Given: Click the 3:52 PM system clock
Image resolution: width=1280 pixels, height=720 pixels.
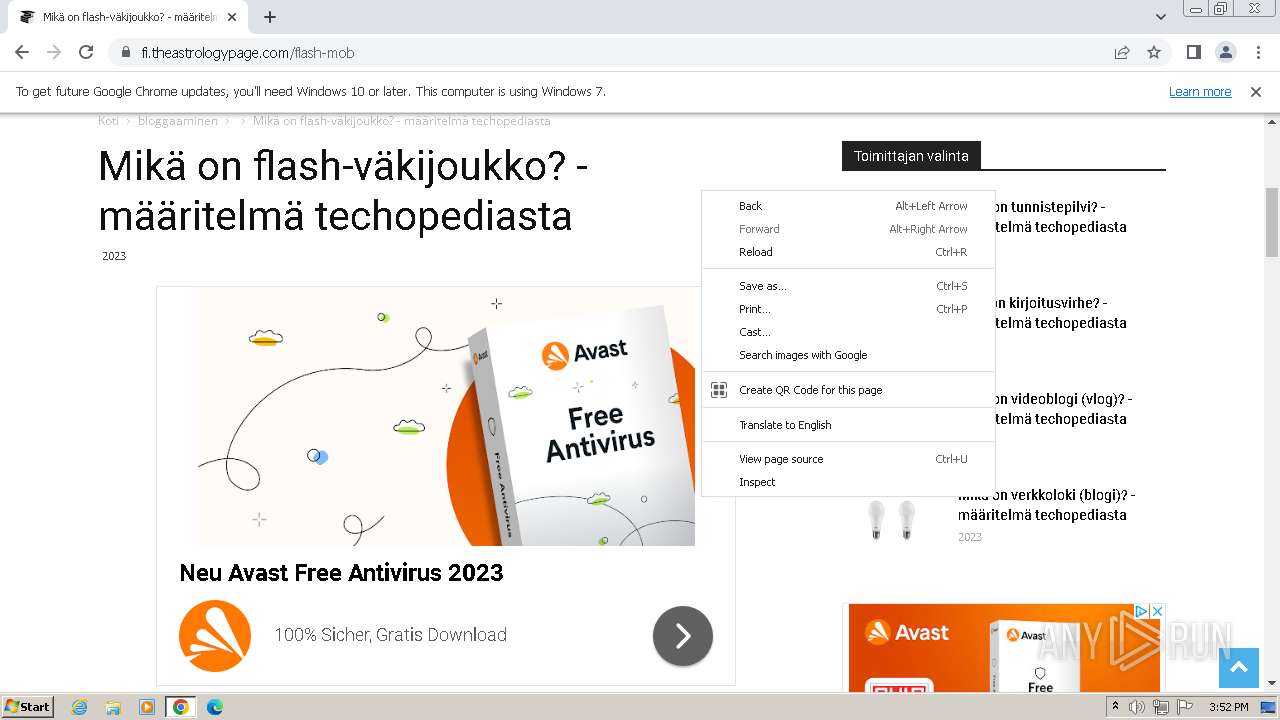Looking at the screenshot, I should click(x=1228, y=707).
